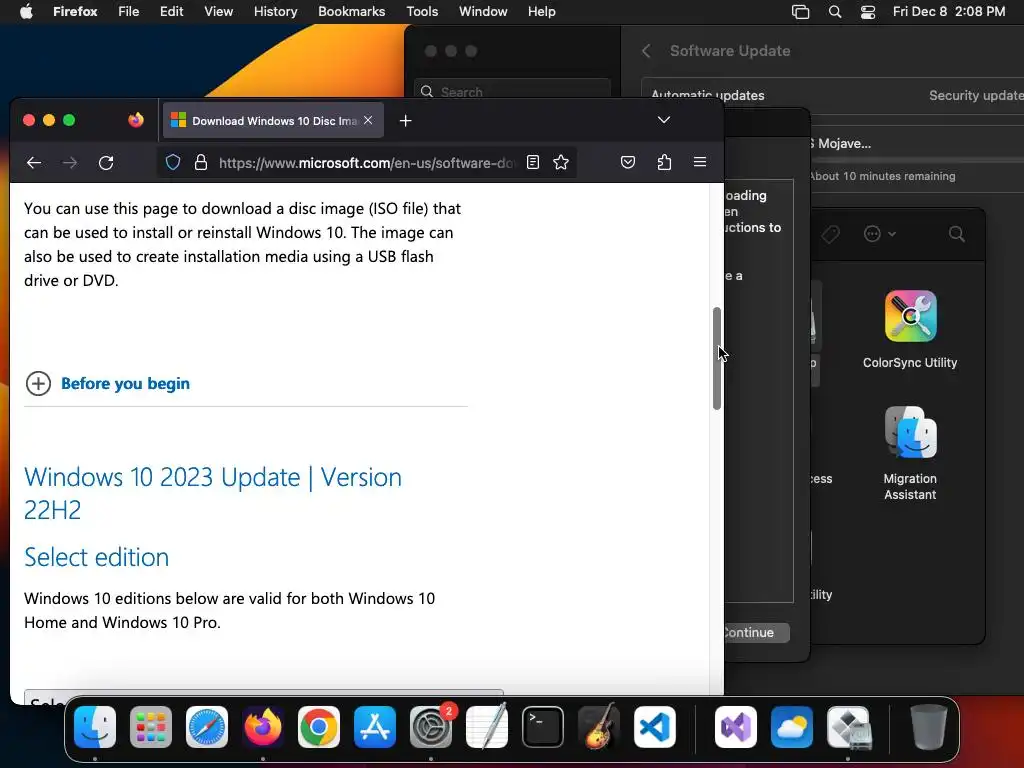The height and width of the screenshot is (768, 1024).
Task: Open the View menu
Action: tap(219, 12)
